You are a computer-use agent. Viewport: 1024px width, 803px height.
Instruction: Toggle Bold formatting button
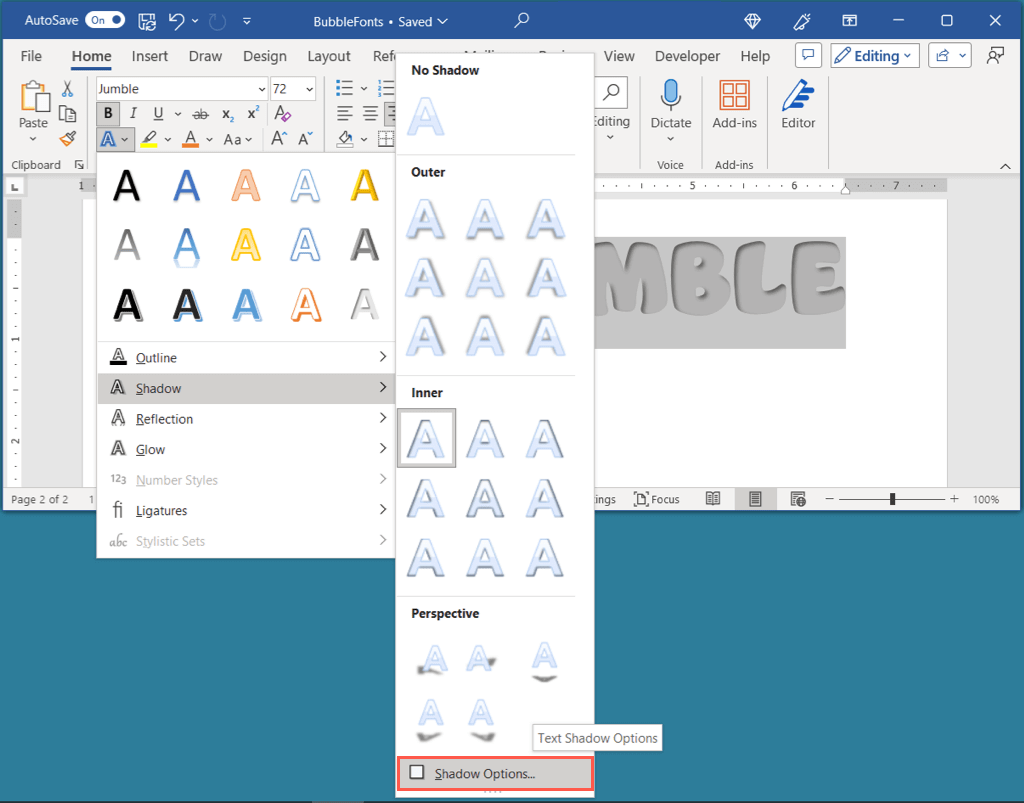107,114
